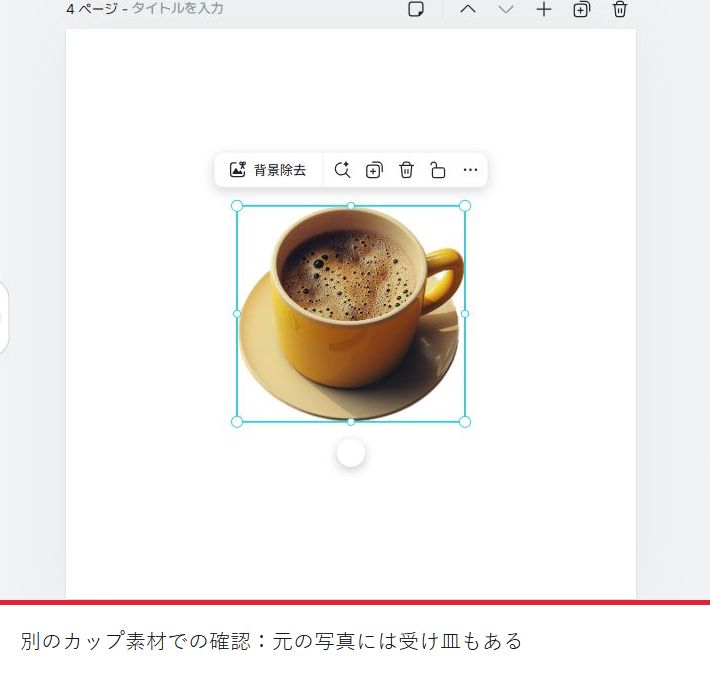
Task: Click the bottom edge middle crop handle
Action: (351, 422)
